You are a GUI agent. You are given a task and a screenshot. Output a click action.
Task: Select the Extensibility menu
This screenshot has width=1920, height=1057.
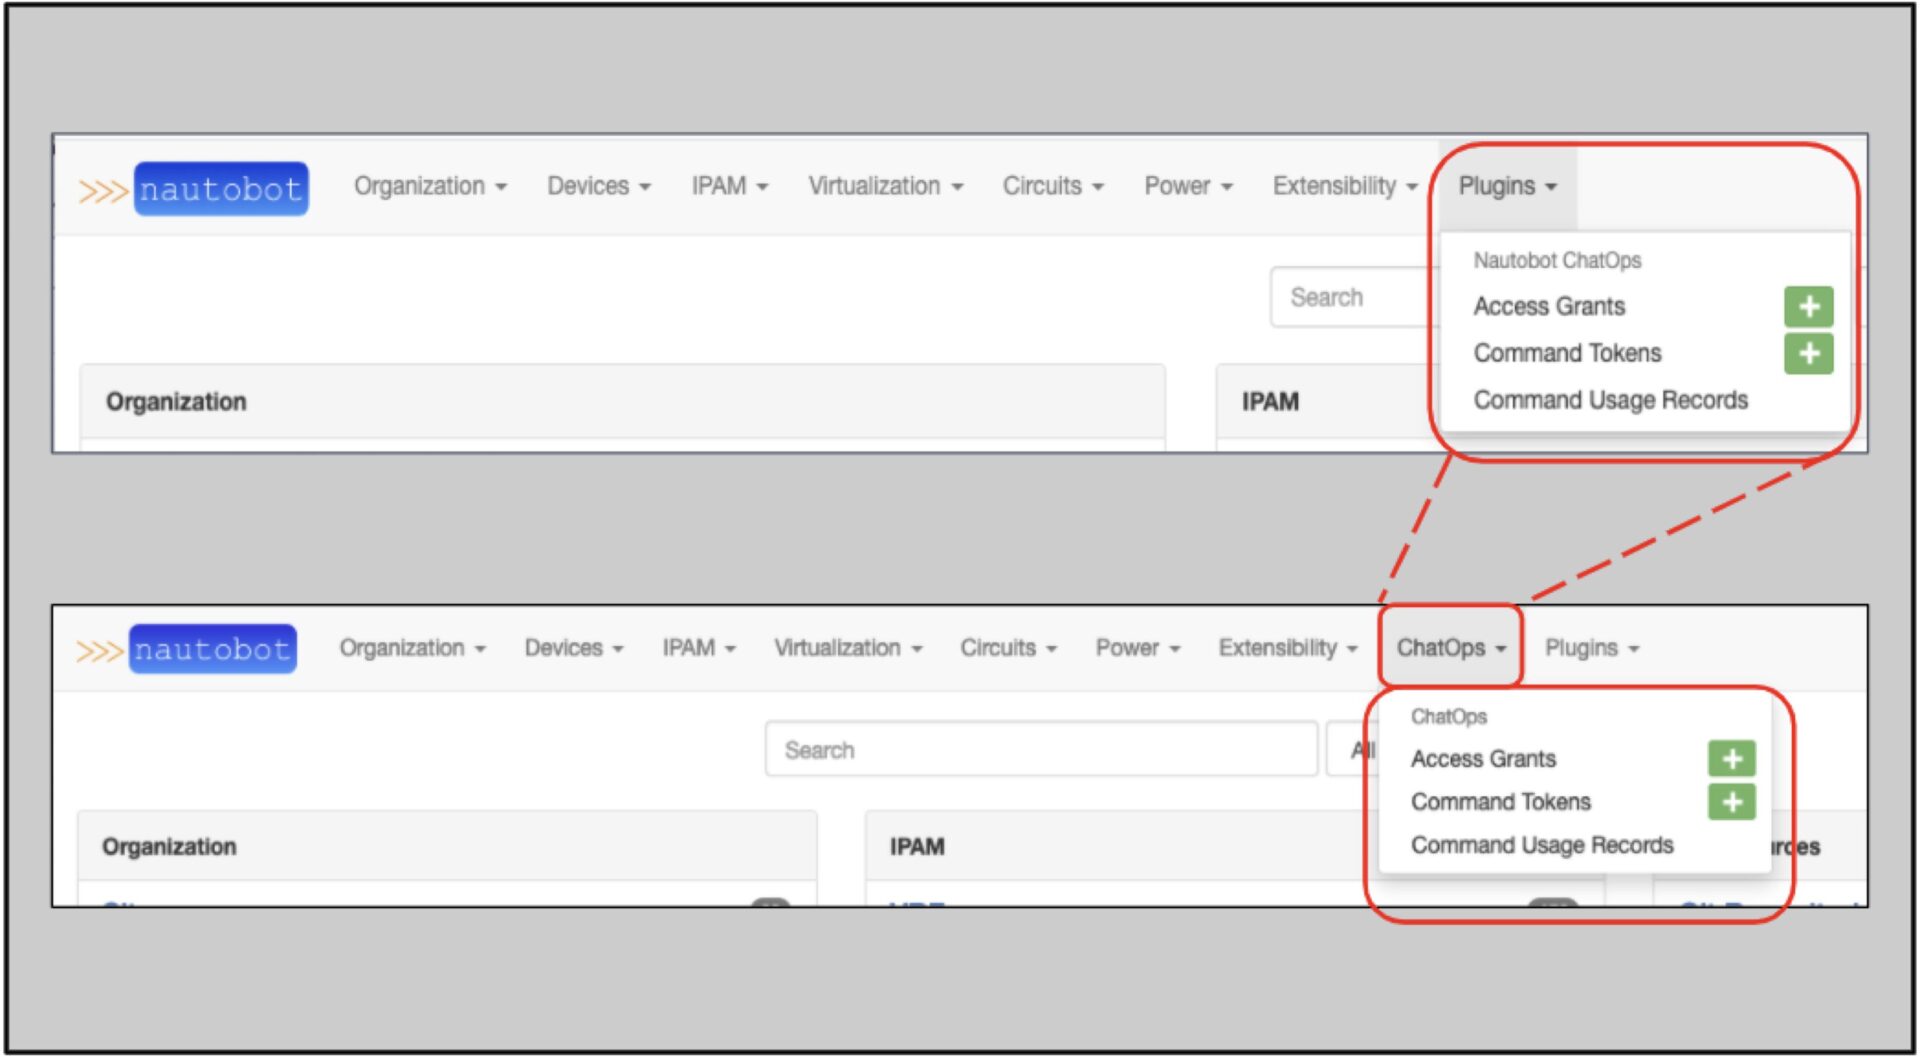(x=1343, y=186)
